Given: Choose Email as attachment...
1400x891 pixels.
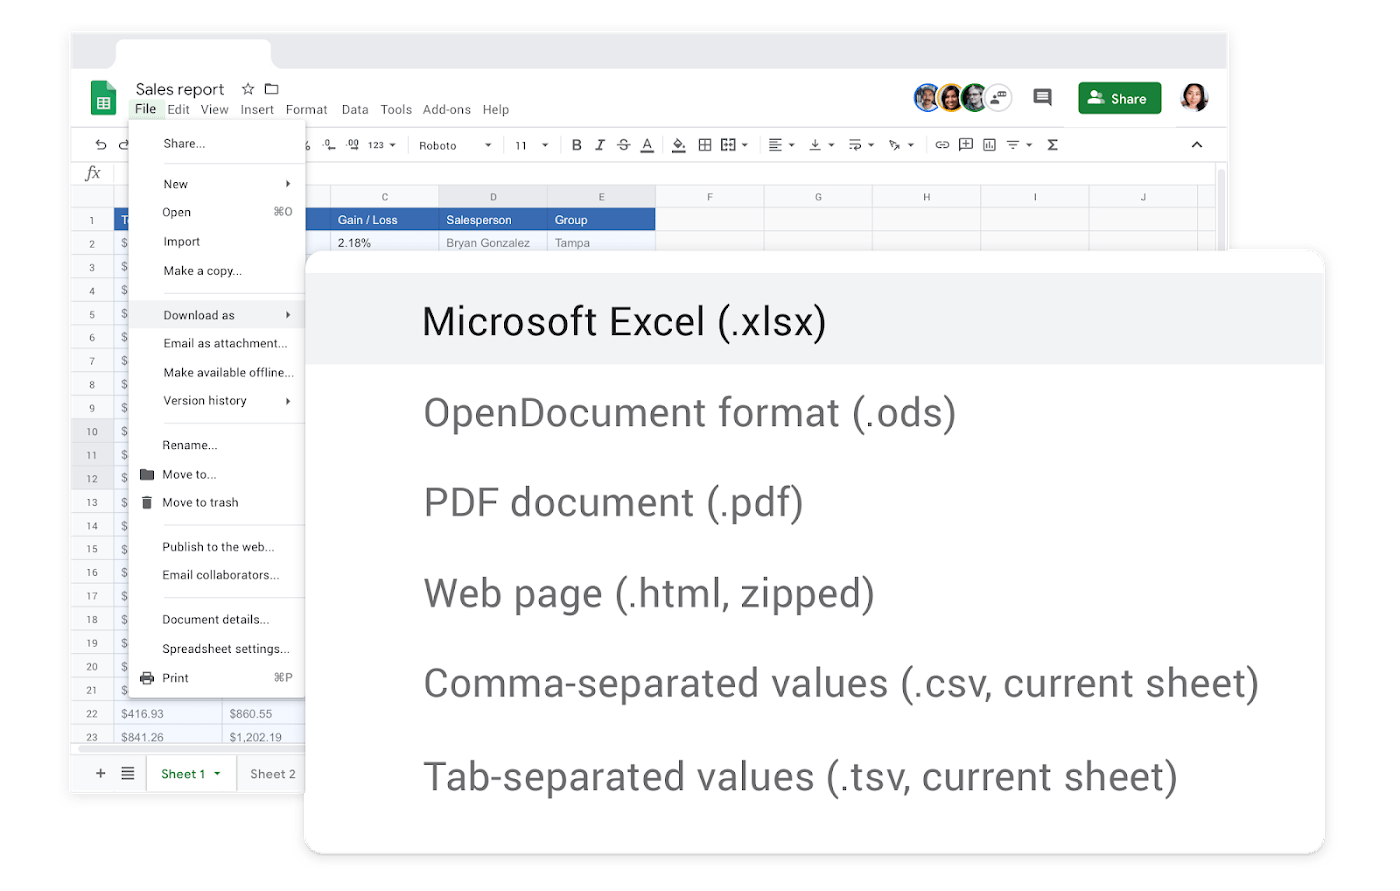Looking at the screenshot, I should (x=217, y=343).
